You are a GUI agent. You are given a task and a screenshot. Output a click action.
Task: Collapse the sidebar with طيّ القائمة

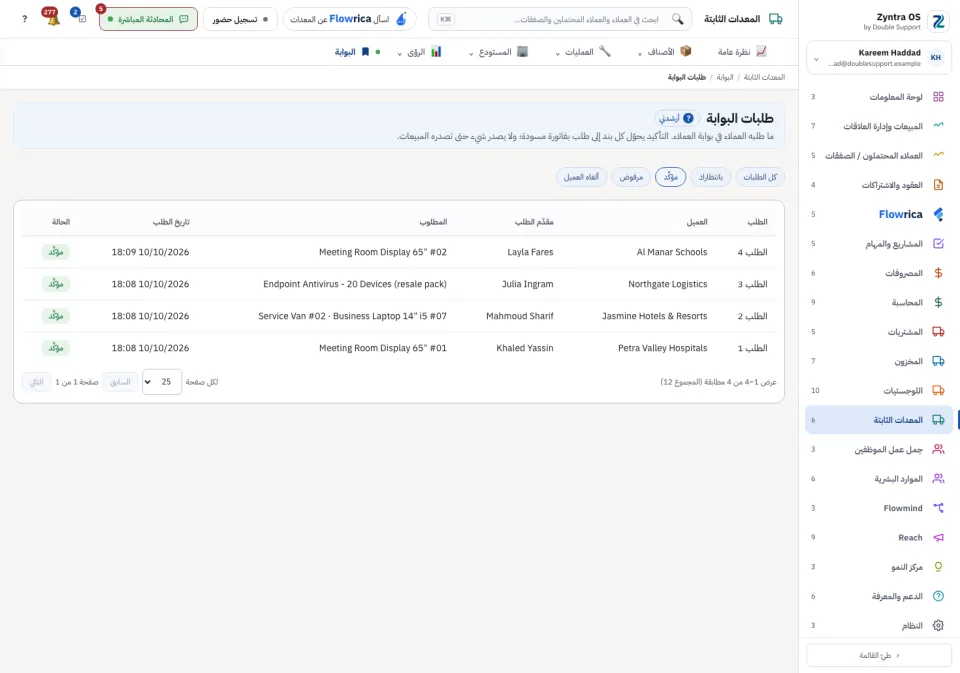[879, 655]
